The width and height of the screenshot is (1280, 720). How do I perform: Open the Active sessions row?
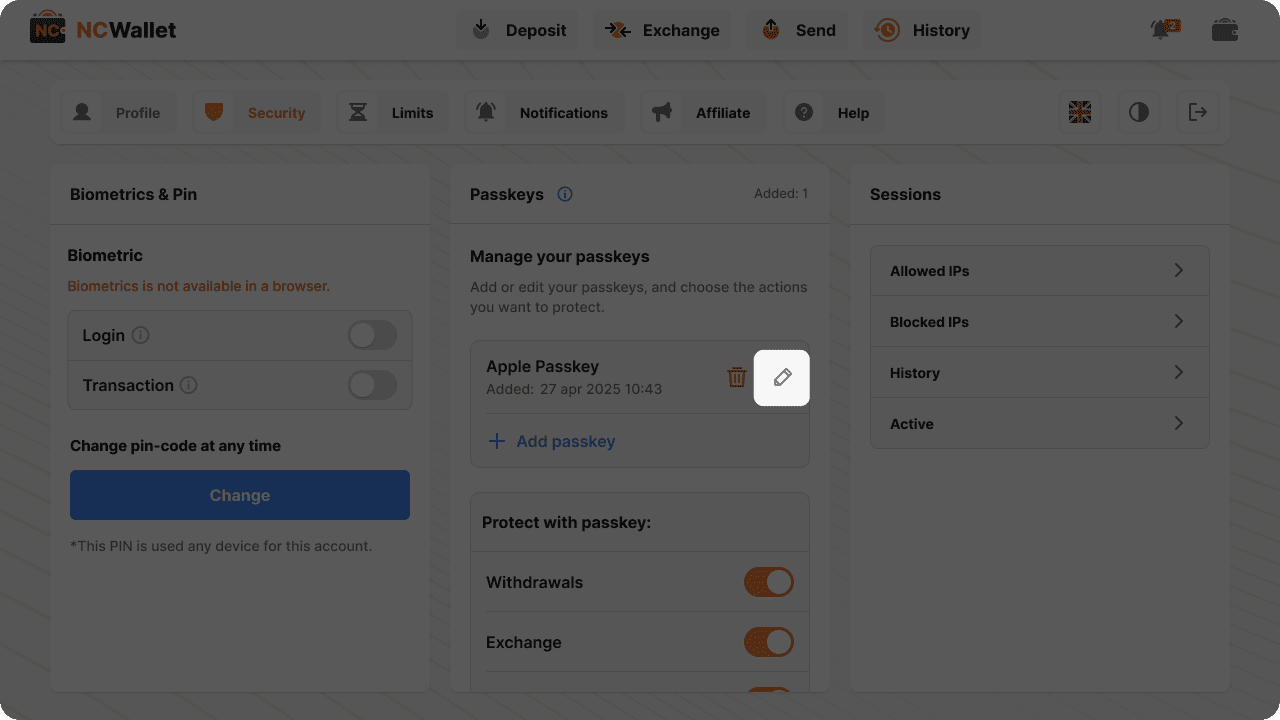[1039, 424]
